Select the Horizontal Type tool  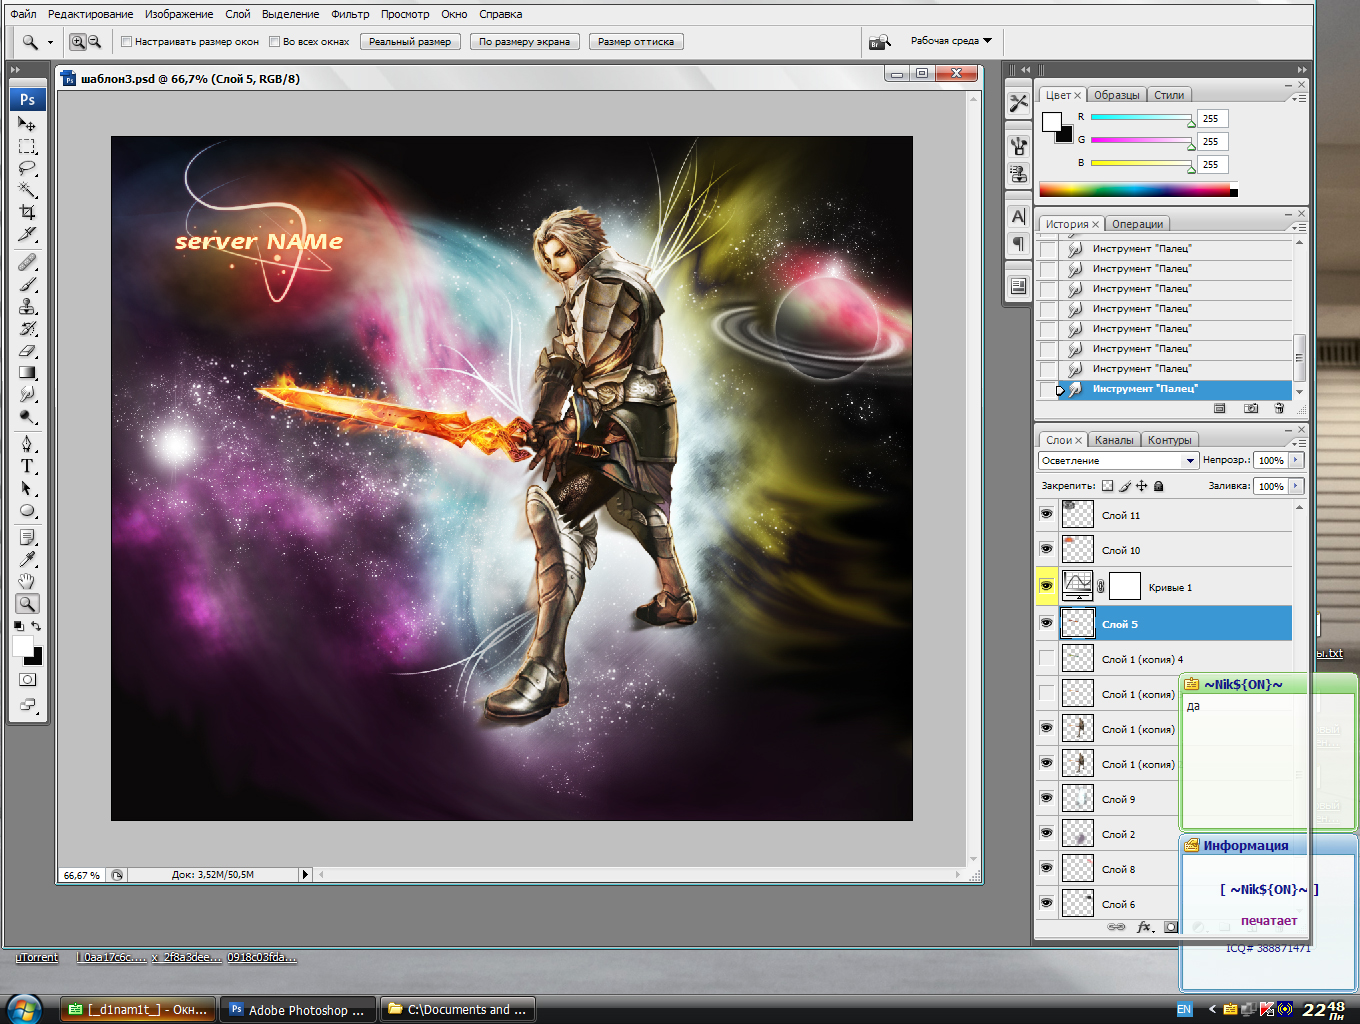(27, 466)
